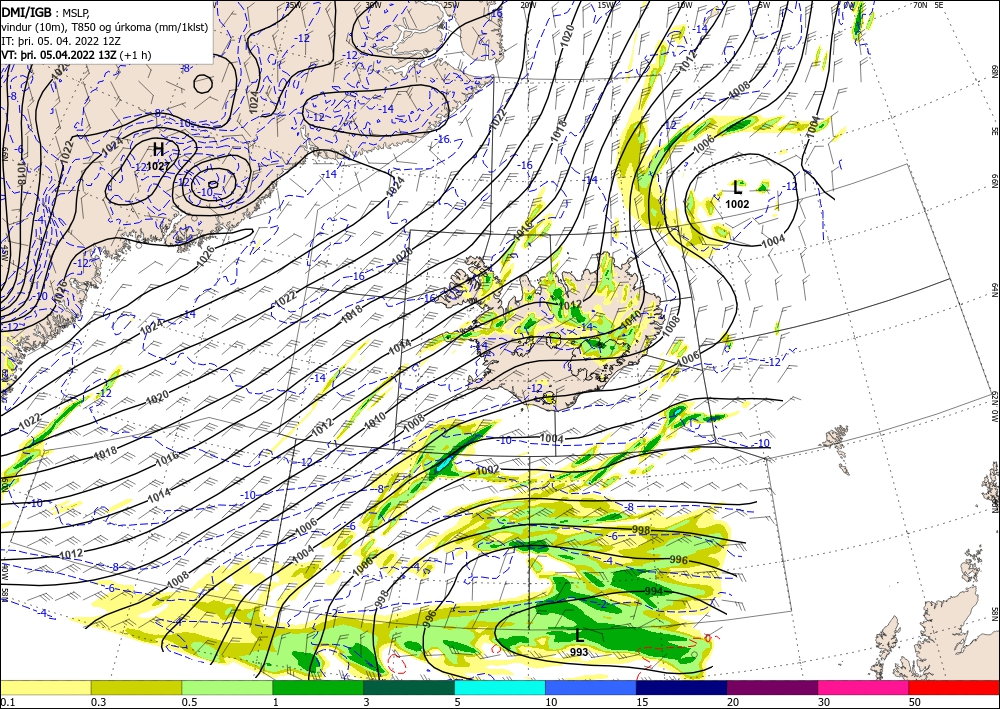Click the '994' isobar label
The height and width of the screenshot is (709, 1000).
654,591
